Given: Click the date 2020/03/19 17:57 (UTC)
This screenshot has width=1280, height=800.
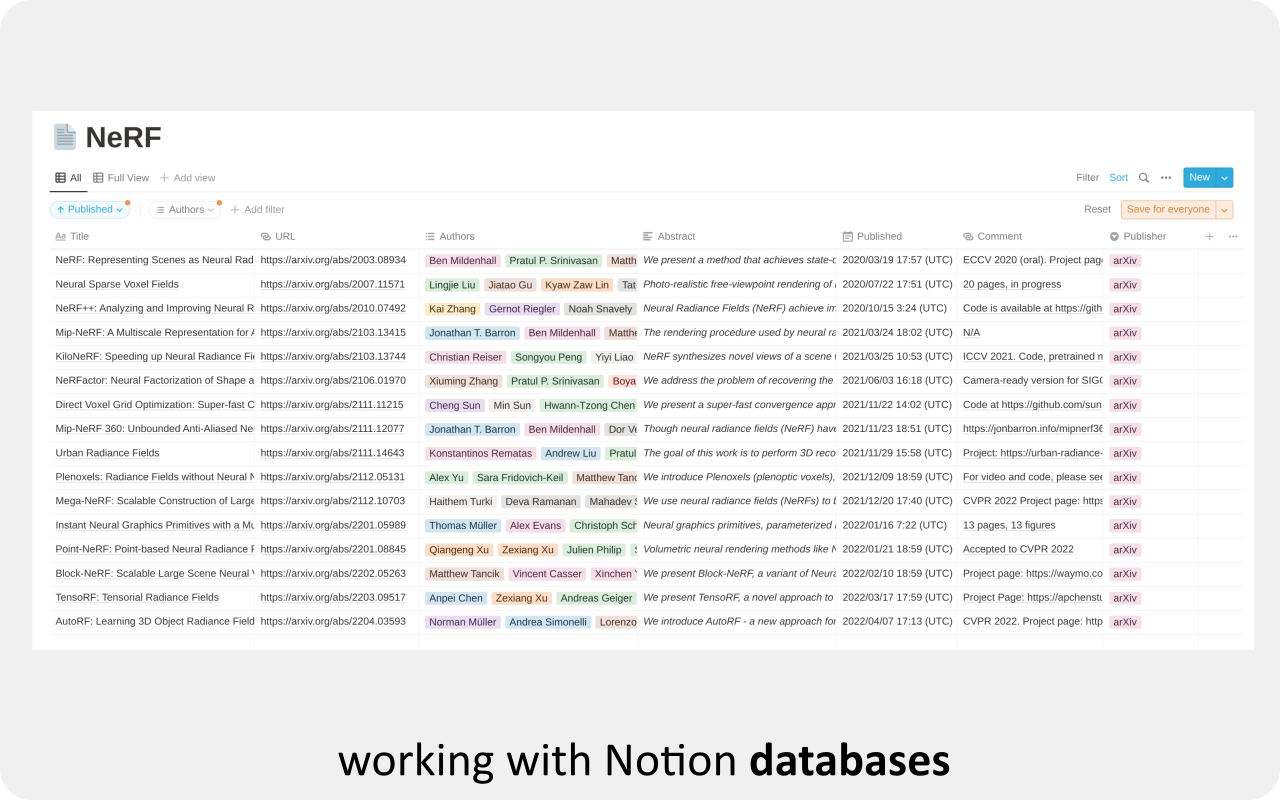Looking at the screenshot, I should [x=897, y=260].
